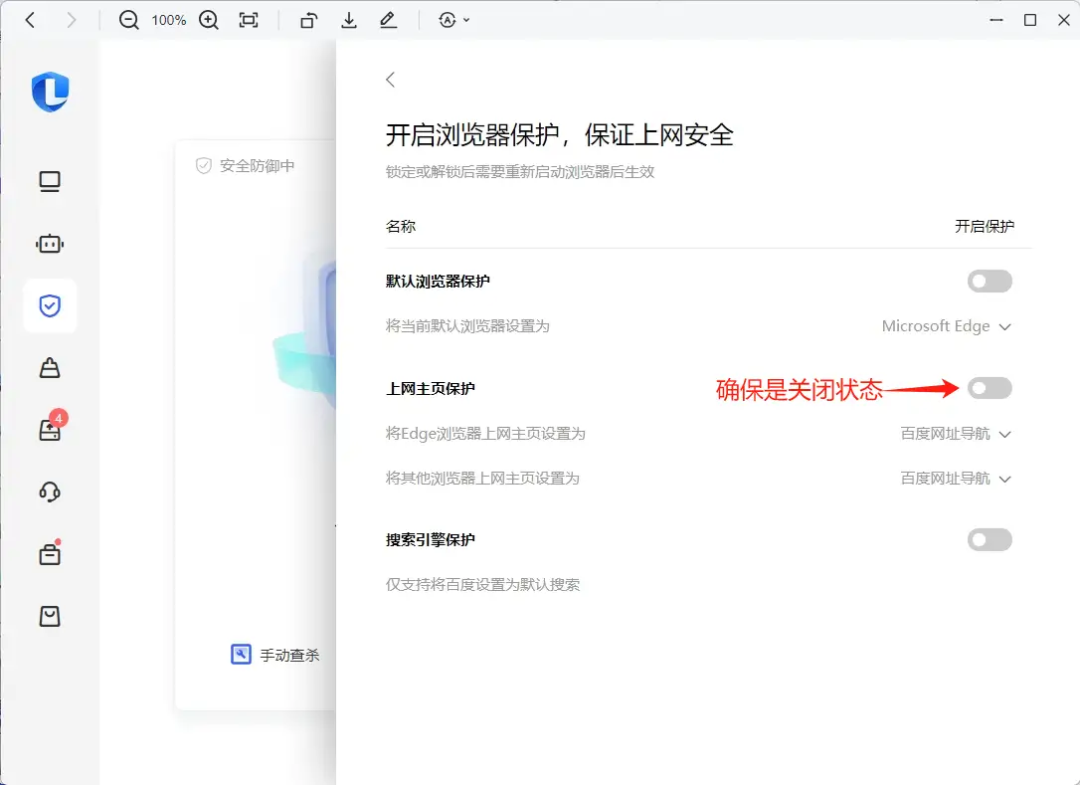Go to next image in viewer
This screenshot has width=1080, height=785.
pyautogui.click(x=71, y=20)
